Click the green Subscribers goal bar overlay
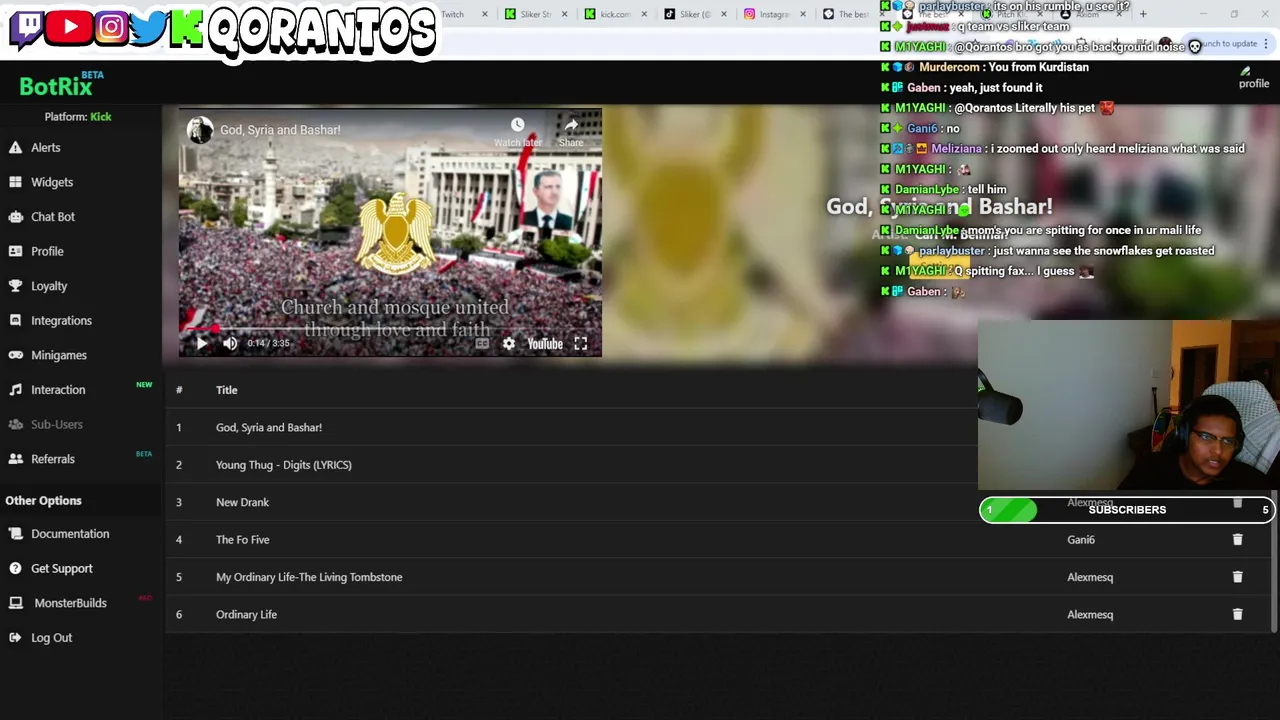Screen dimensions: 1280x720 pyautogui.click(x=1127, y=510)
